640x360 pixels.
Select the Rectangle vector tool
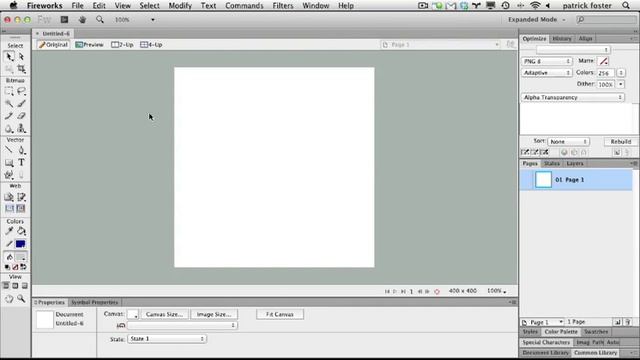pos(9,162)
